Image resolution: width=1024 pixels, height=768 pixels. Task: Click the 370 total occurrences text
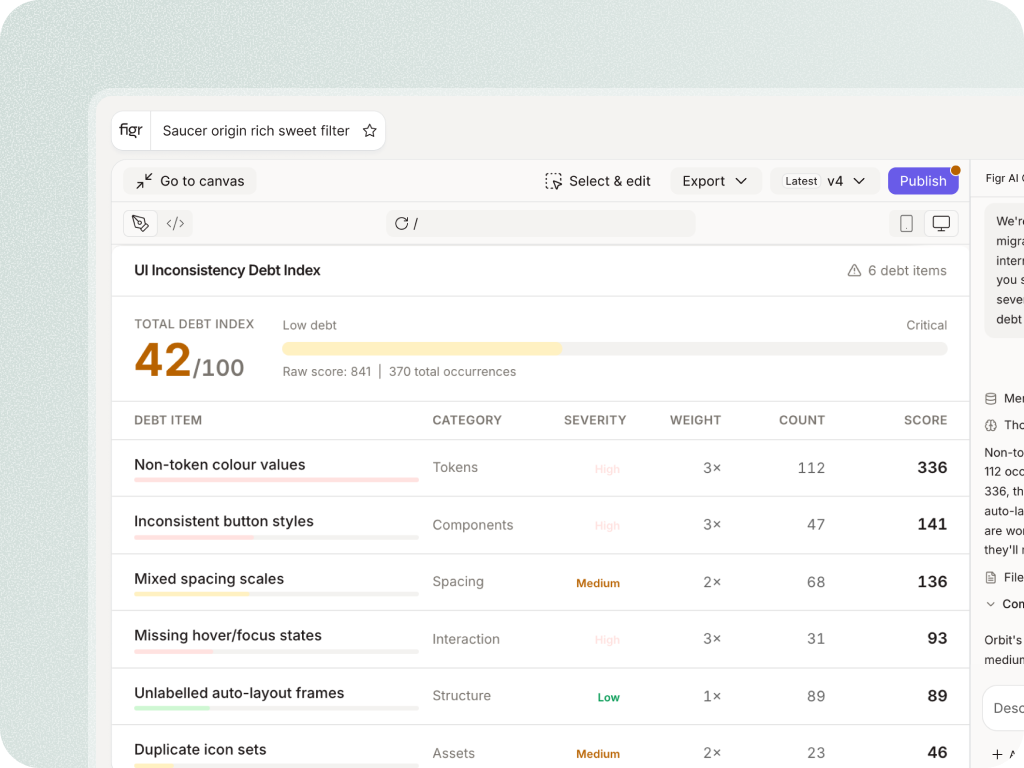pyautogui.click(x=453, y=372)
